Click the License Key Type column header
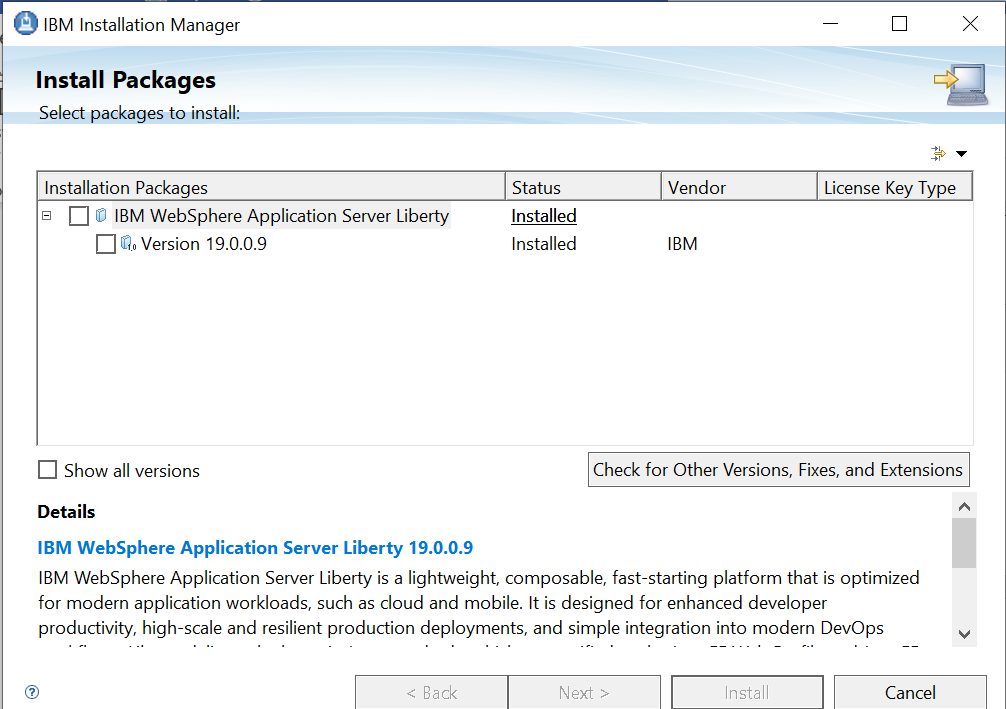The image size is (1006, 709). (x=895, y=187)
